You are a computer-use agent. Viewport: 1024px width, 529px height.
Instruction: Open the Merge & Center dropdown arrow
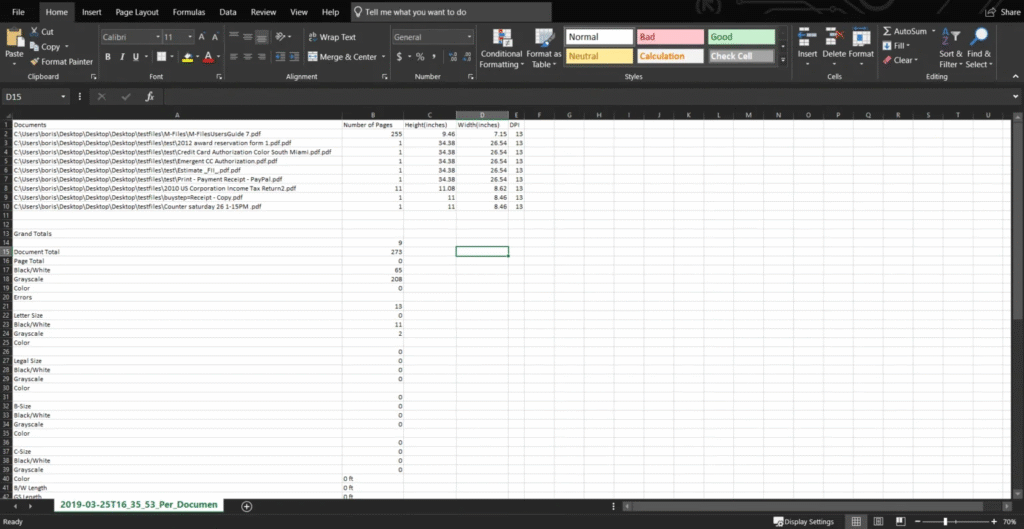385,57
